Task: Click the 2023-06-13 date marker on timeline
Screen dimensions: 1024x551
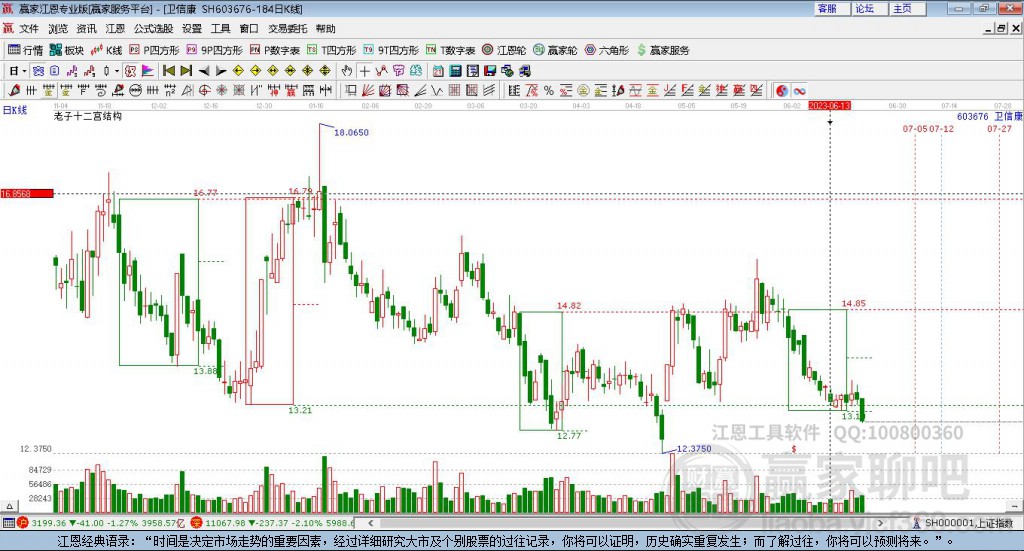Action: 829,105
